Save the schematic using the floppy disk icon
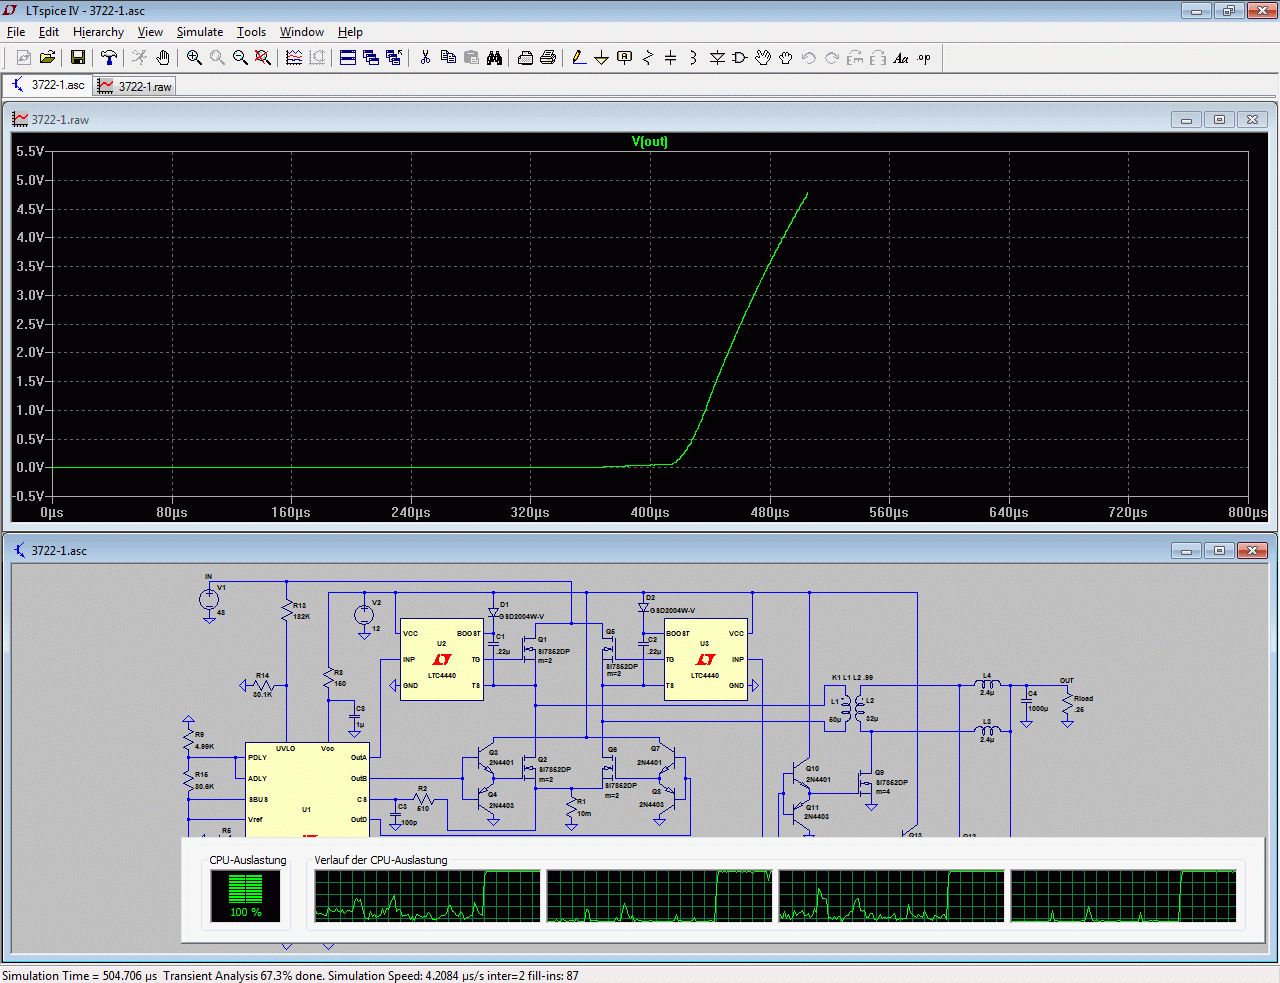This screenshot has height=983, width=1280. (x=77, y=58)
